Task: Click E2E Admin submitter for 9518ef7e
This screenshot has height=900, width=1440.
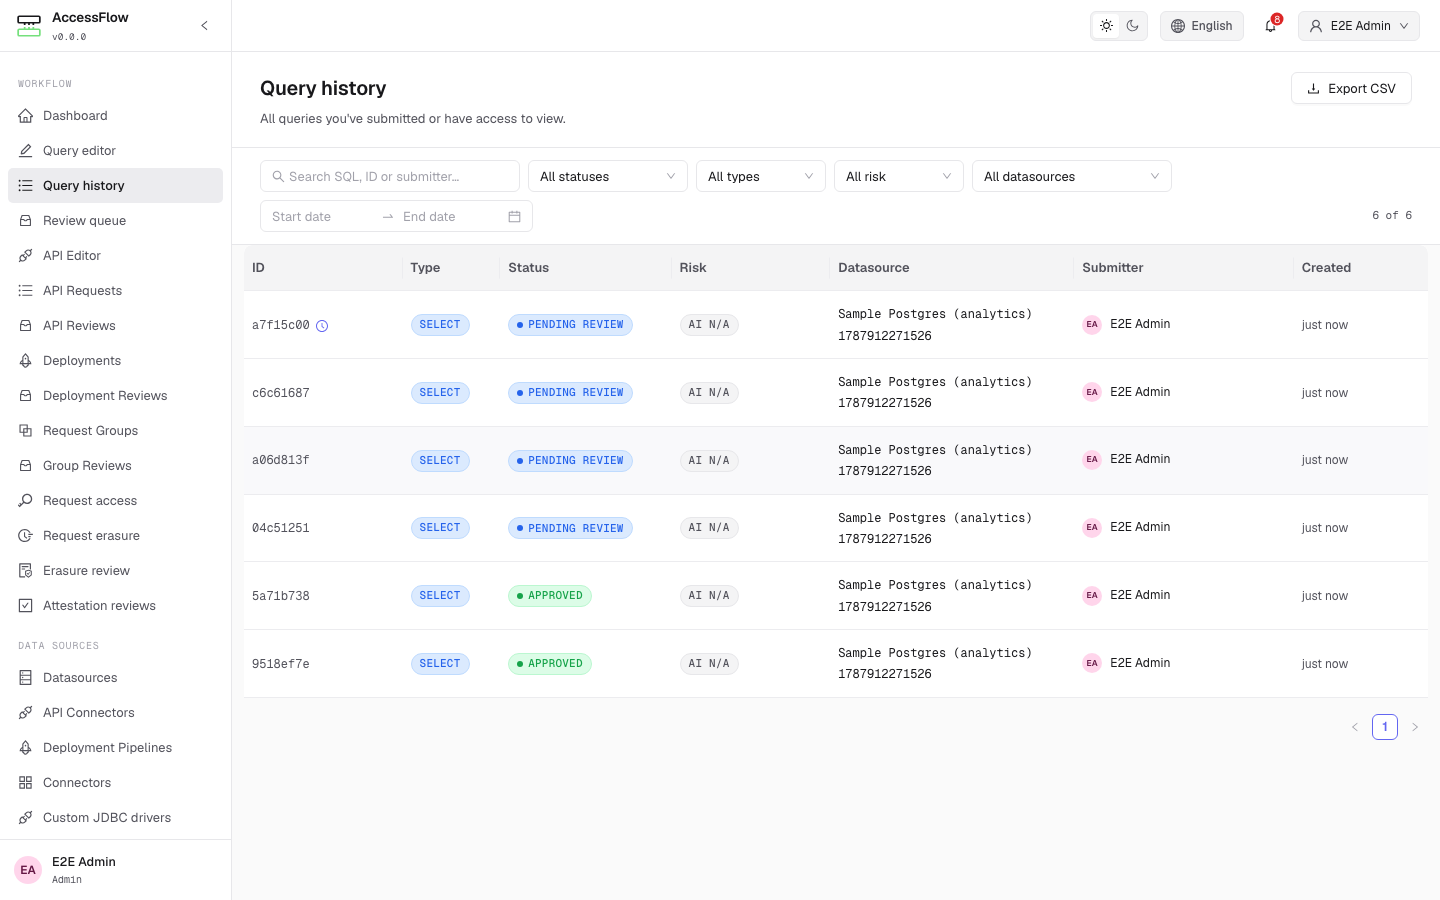Action: tap(1127, 663)
